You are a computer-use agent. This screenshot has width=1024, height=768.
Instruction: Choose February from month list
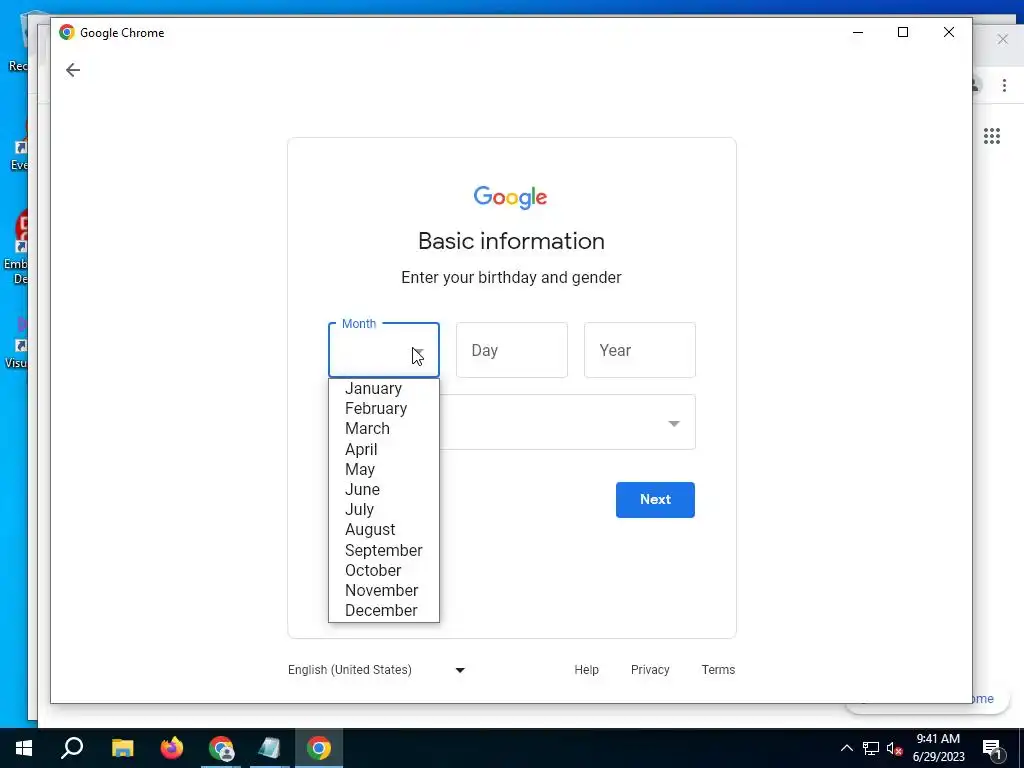[x=383, y=409]
